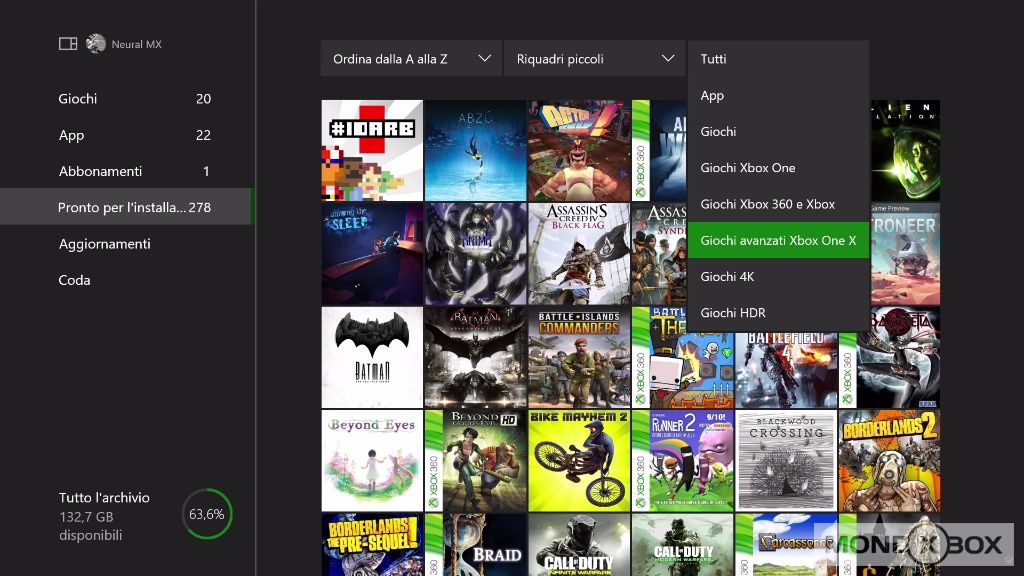Click the Neural MX profile avatar
Viewport: 1024px width, 576px height.
[96, 44]
